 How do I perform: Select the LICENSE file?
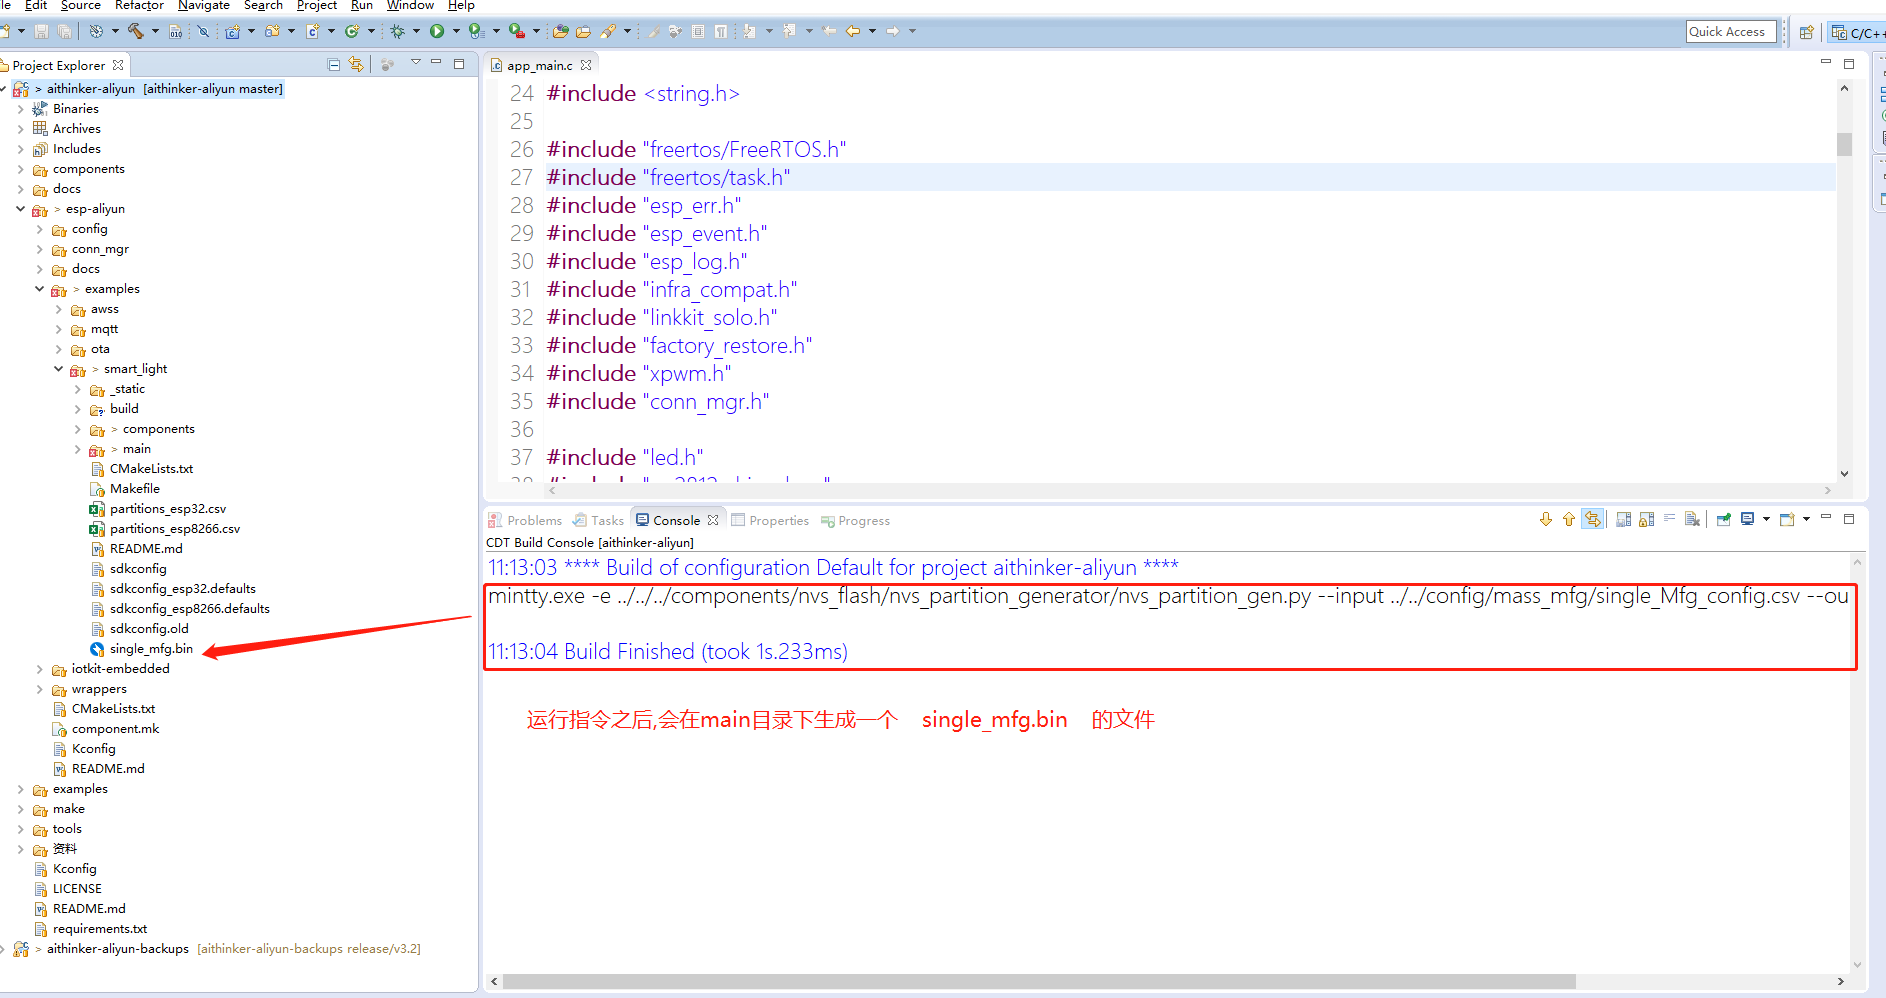click(x=77, y=889)
